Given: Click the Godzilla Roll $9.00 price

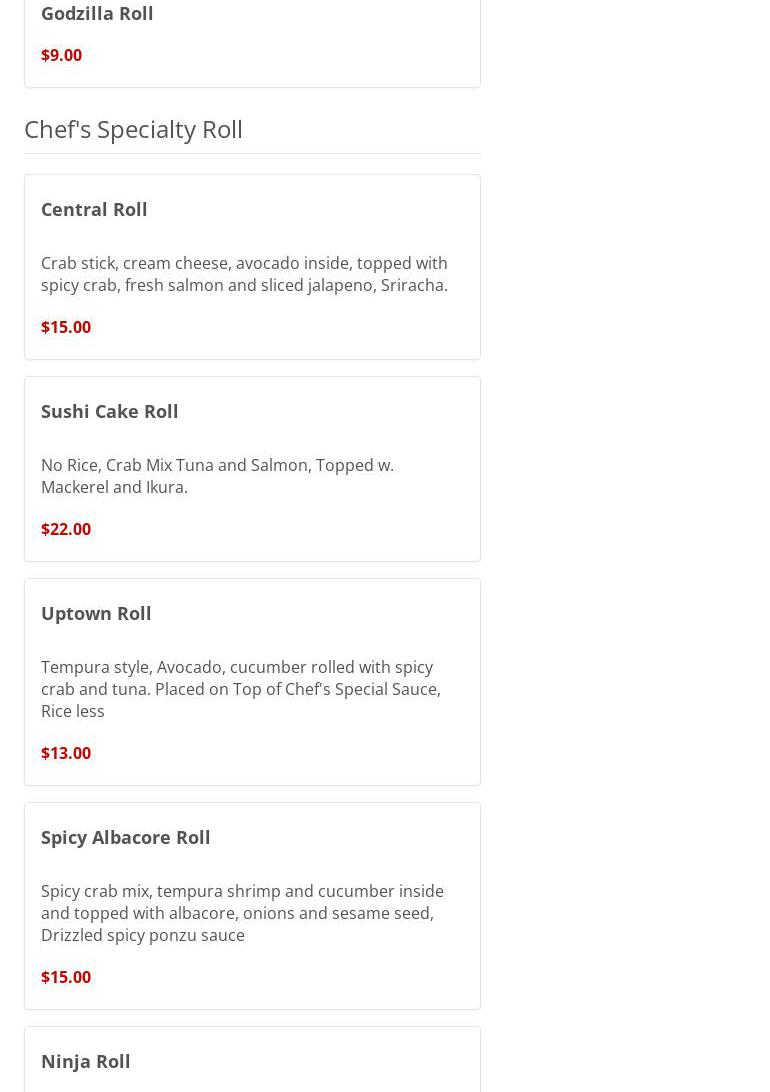Looking at the screenshot, I should 61,55.
